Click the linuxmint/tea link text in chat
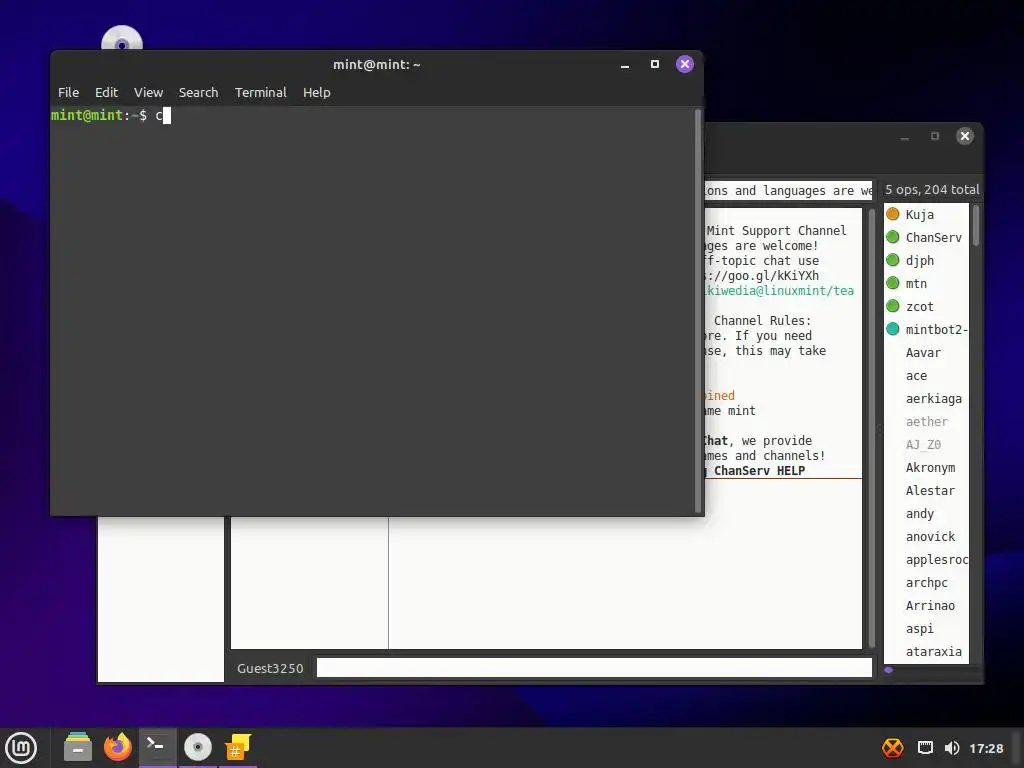The width and height of the screenshot is (1024, 768). pos(780,291)
